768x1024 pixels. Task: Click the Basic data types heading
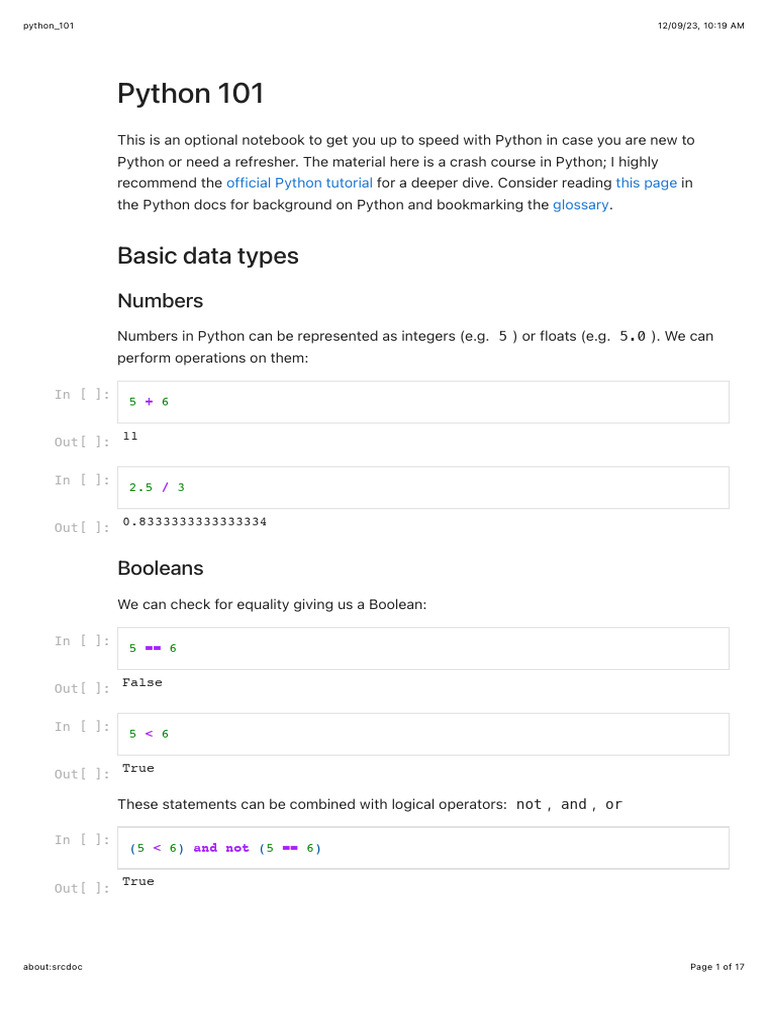[x=208, y=256]
